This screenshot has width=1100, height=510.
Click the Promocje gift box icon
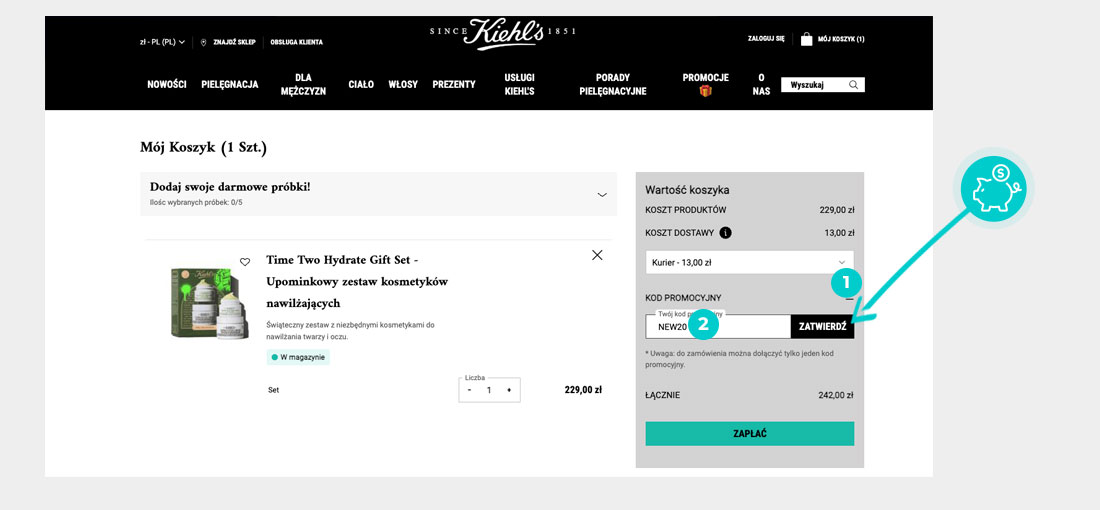click(x=705, y=91)
